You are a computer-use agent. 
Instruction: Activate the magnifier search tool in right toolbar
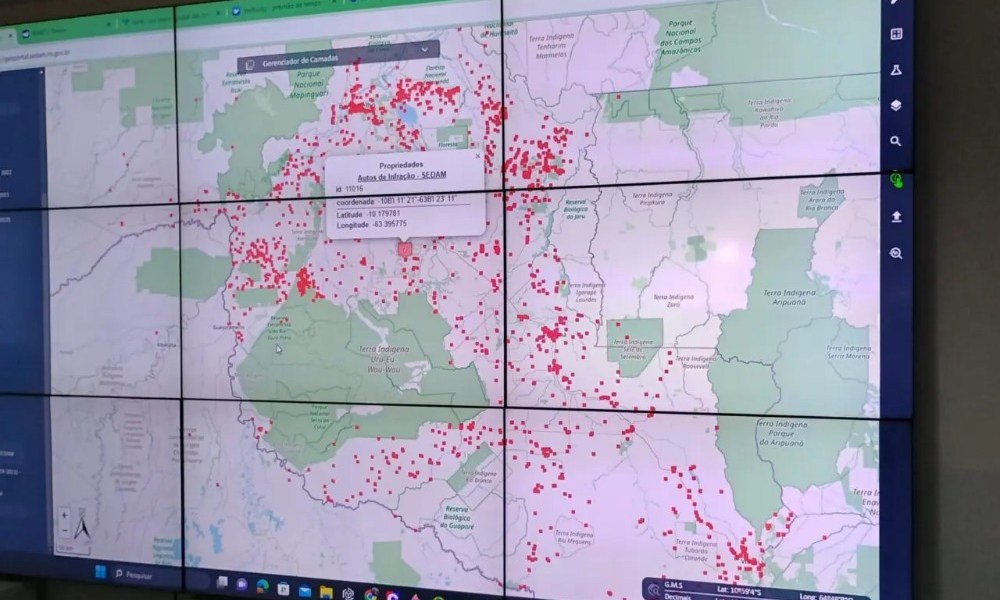(896, 141)
